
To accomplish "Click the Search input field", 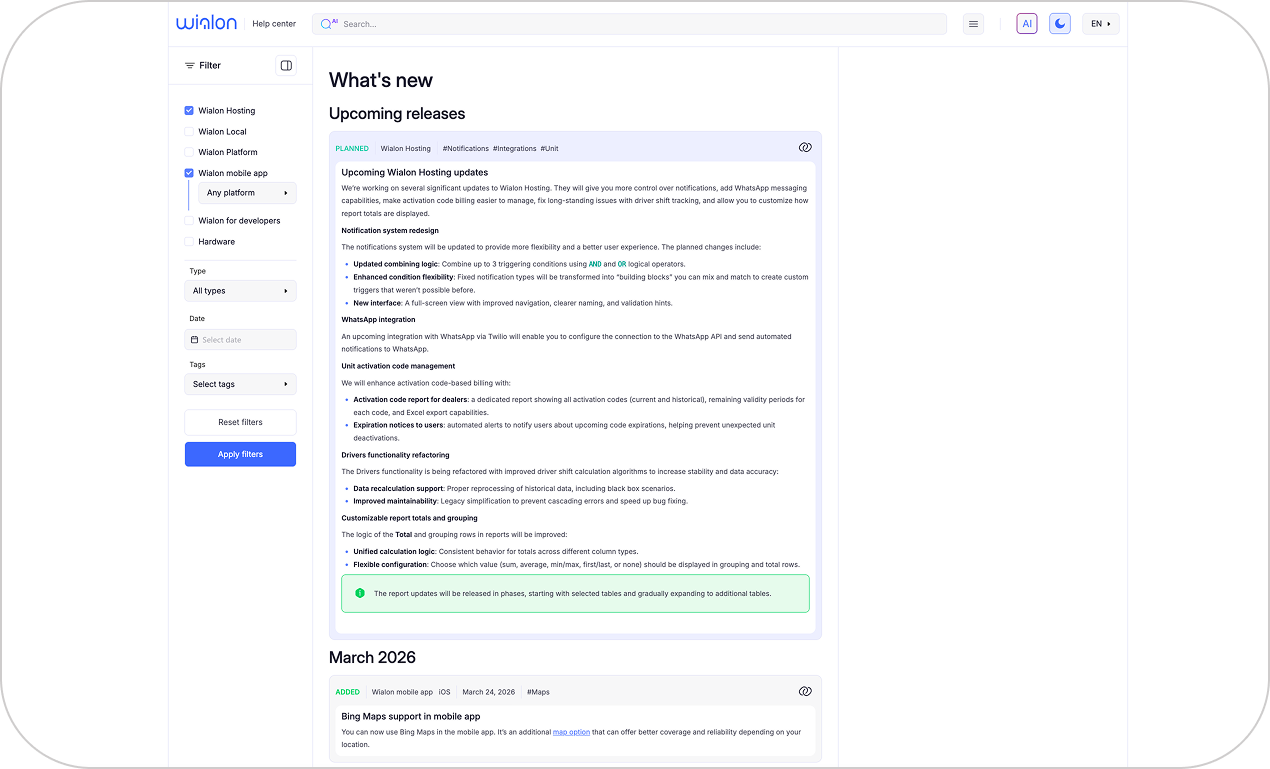I will 630,23.
